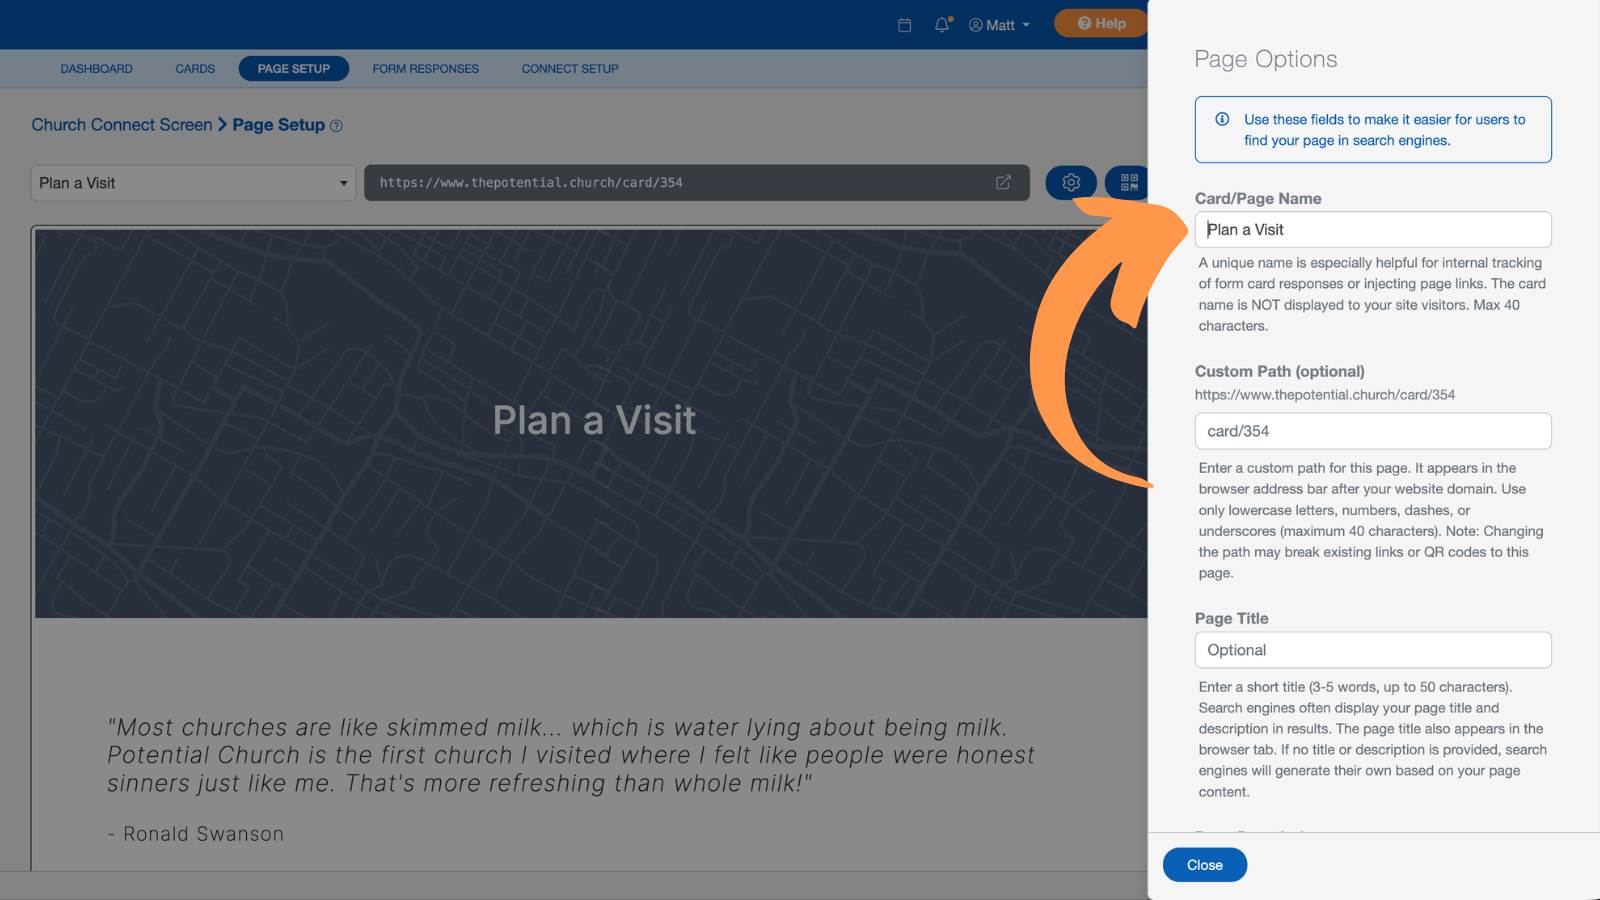
Task: Open the Connect Setup tab
Action: click(570, 69)
